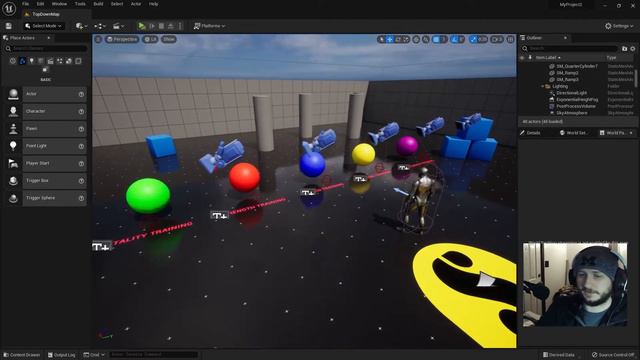Viewport: 640px width, 360px height.
Task: Click the Trigger Sphere item
Action: [x=46, y=198]
